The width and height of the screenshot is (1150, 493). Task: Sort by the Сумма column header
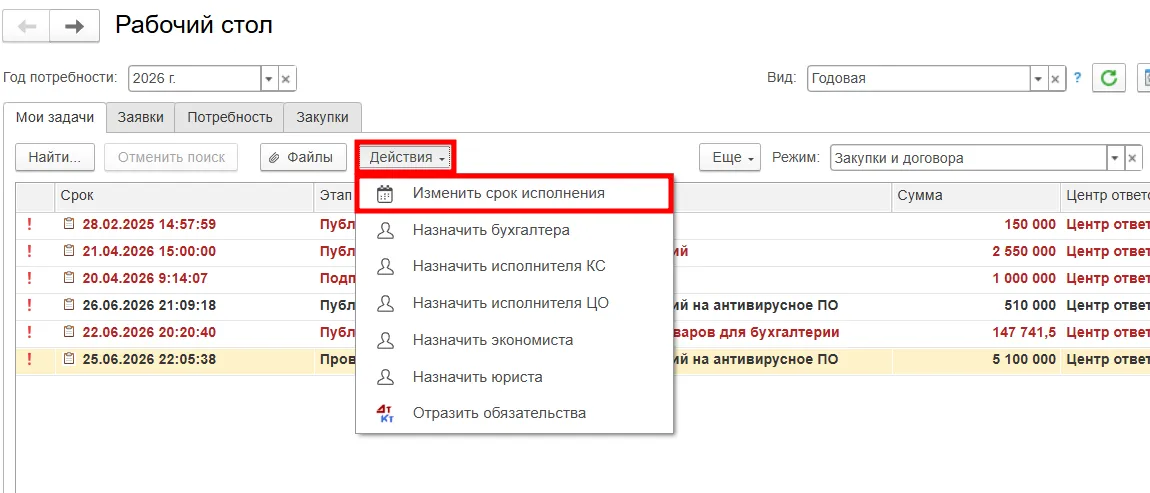(976, 196)
